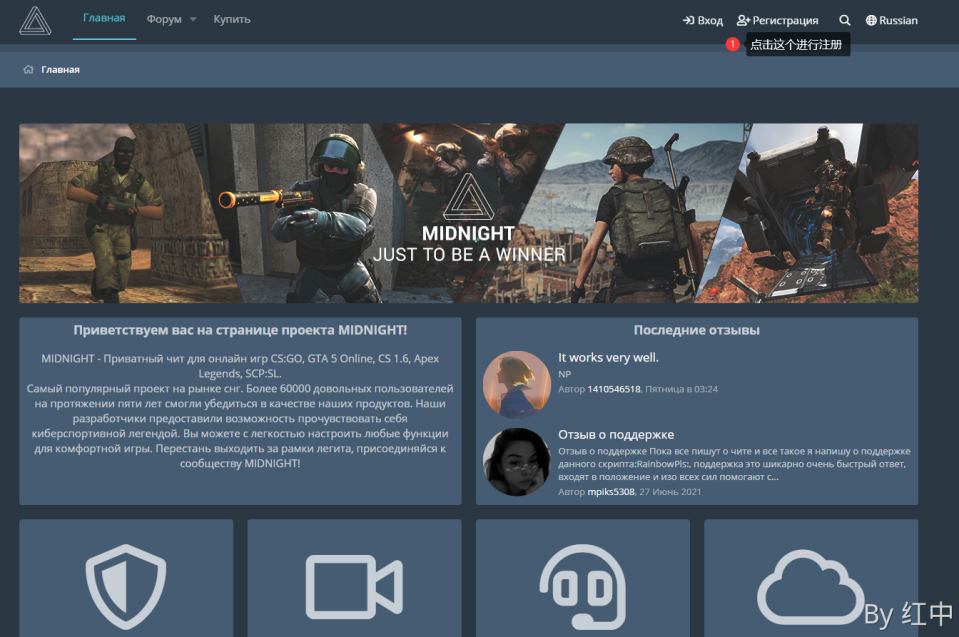
Task: Click the Вход login link
Action: click(703, 20)
